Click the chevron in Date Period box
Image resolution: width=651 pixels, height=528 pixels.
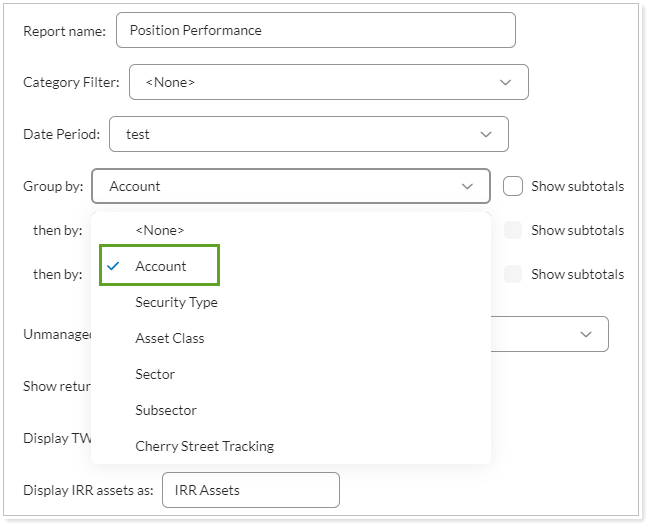coord(486,134)
